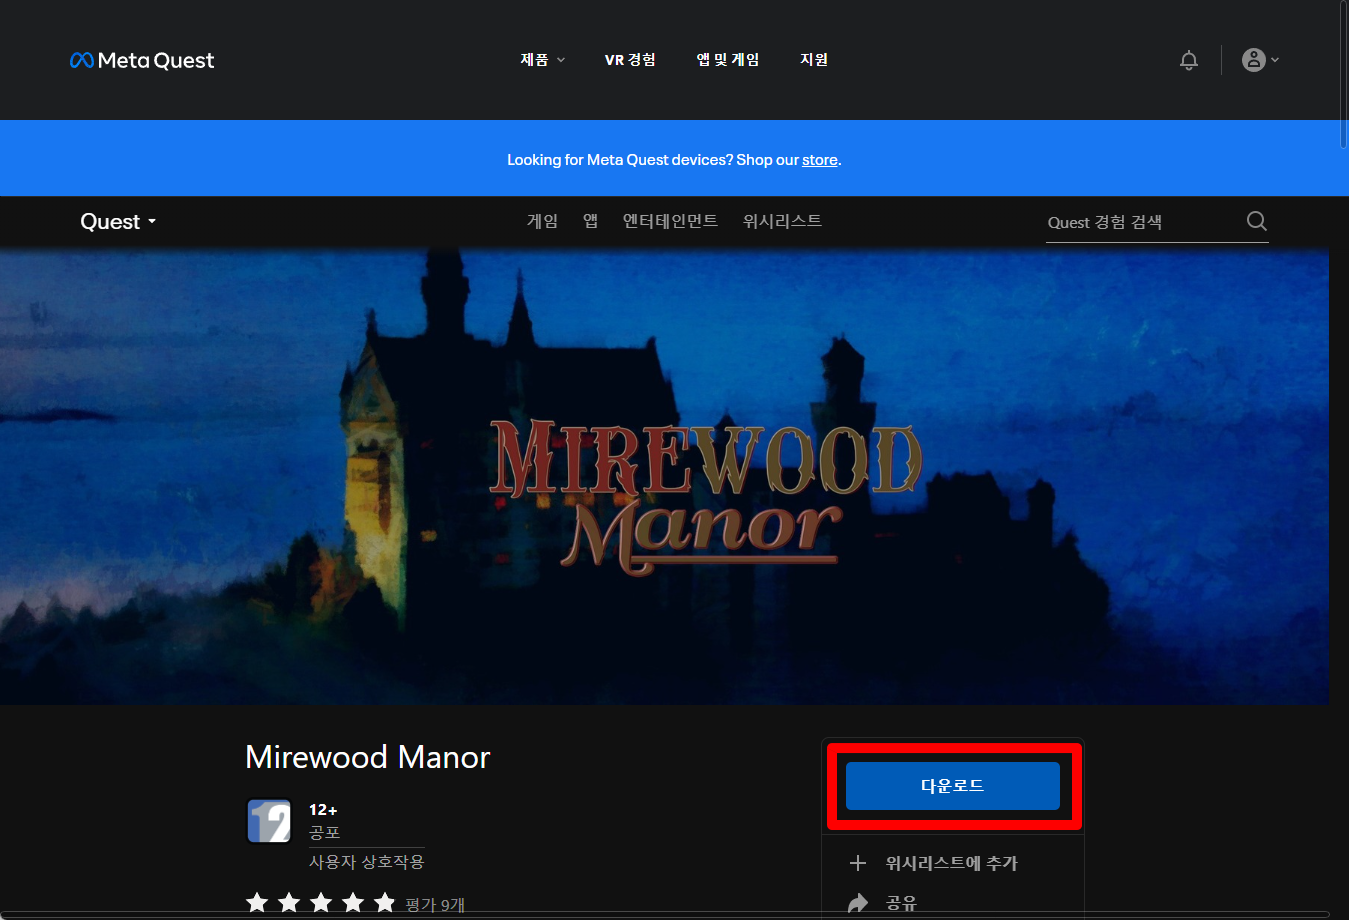This screenshot has height=920, width=1349.
Task: Click the Mirewood Manor banner image
Action: tap(664, 477)
